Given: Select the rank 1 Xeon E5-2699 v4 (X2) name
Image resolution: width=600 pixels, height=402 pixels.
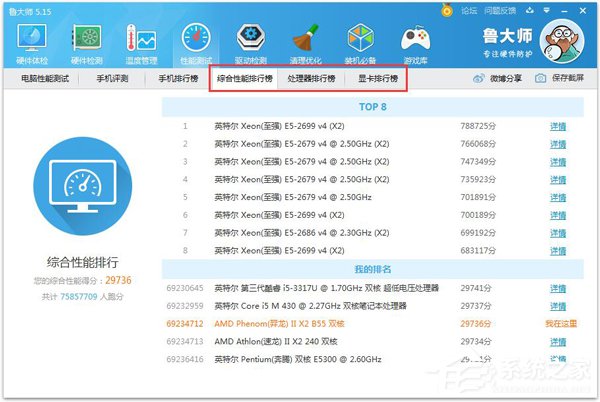Looking at the screenshot, I should tap(279, 126).
